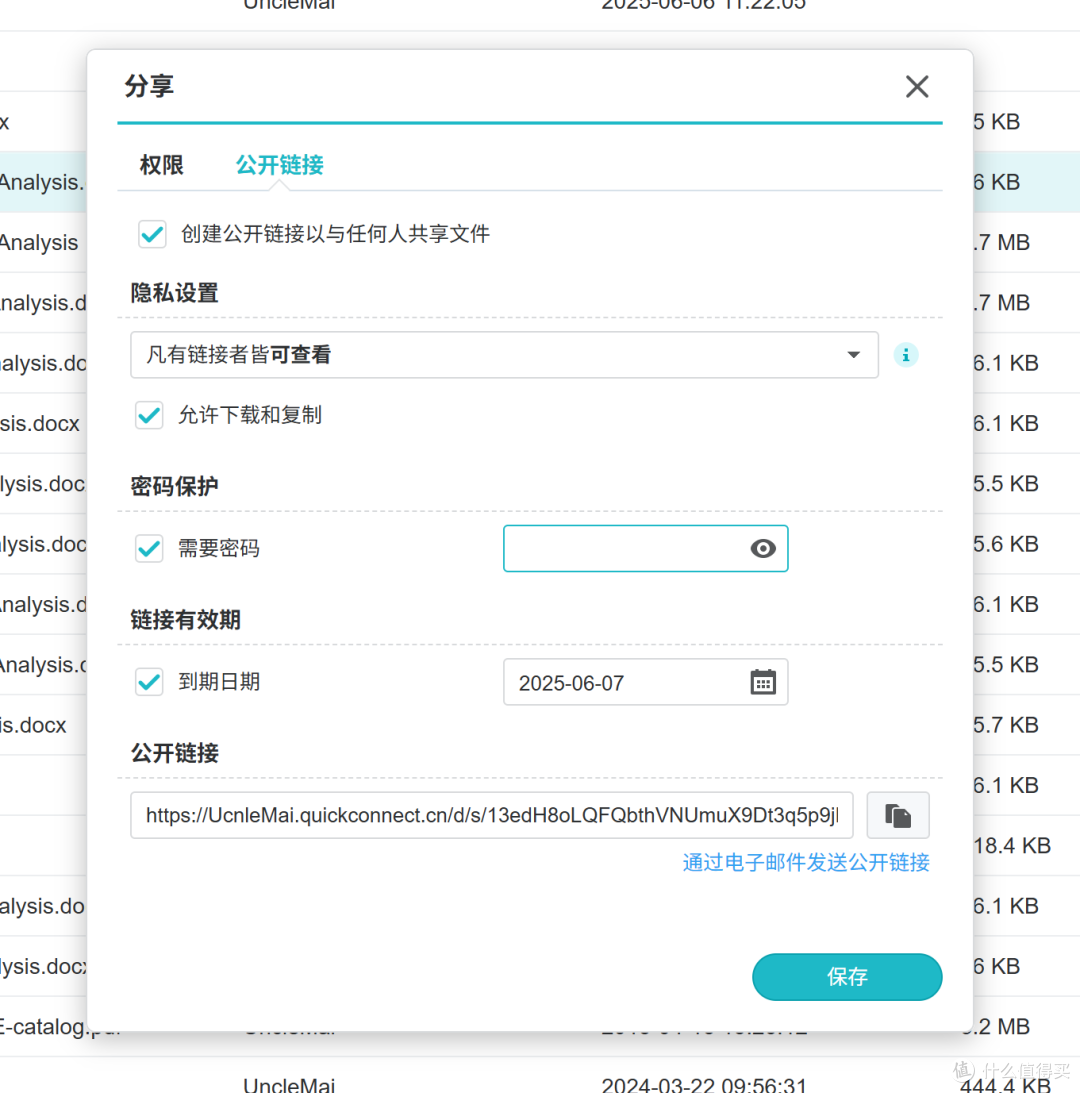
Task: Open the 凡有链接者皆可查看 privacy dropdown
Action: pyautogui.click(x=504, y=355)
